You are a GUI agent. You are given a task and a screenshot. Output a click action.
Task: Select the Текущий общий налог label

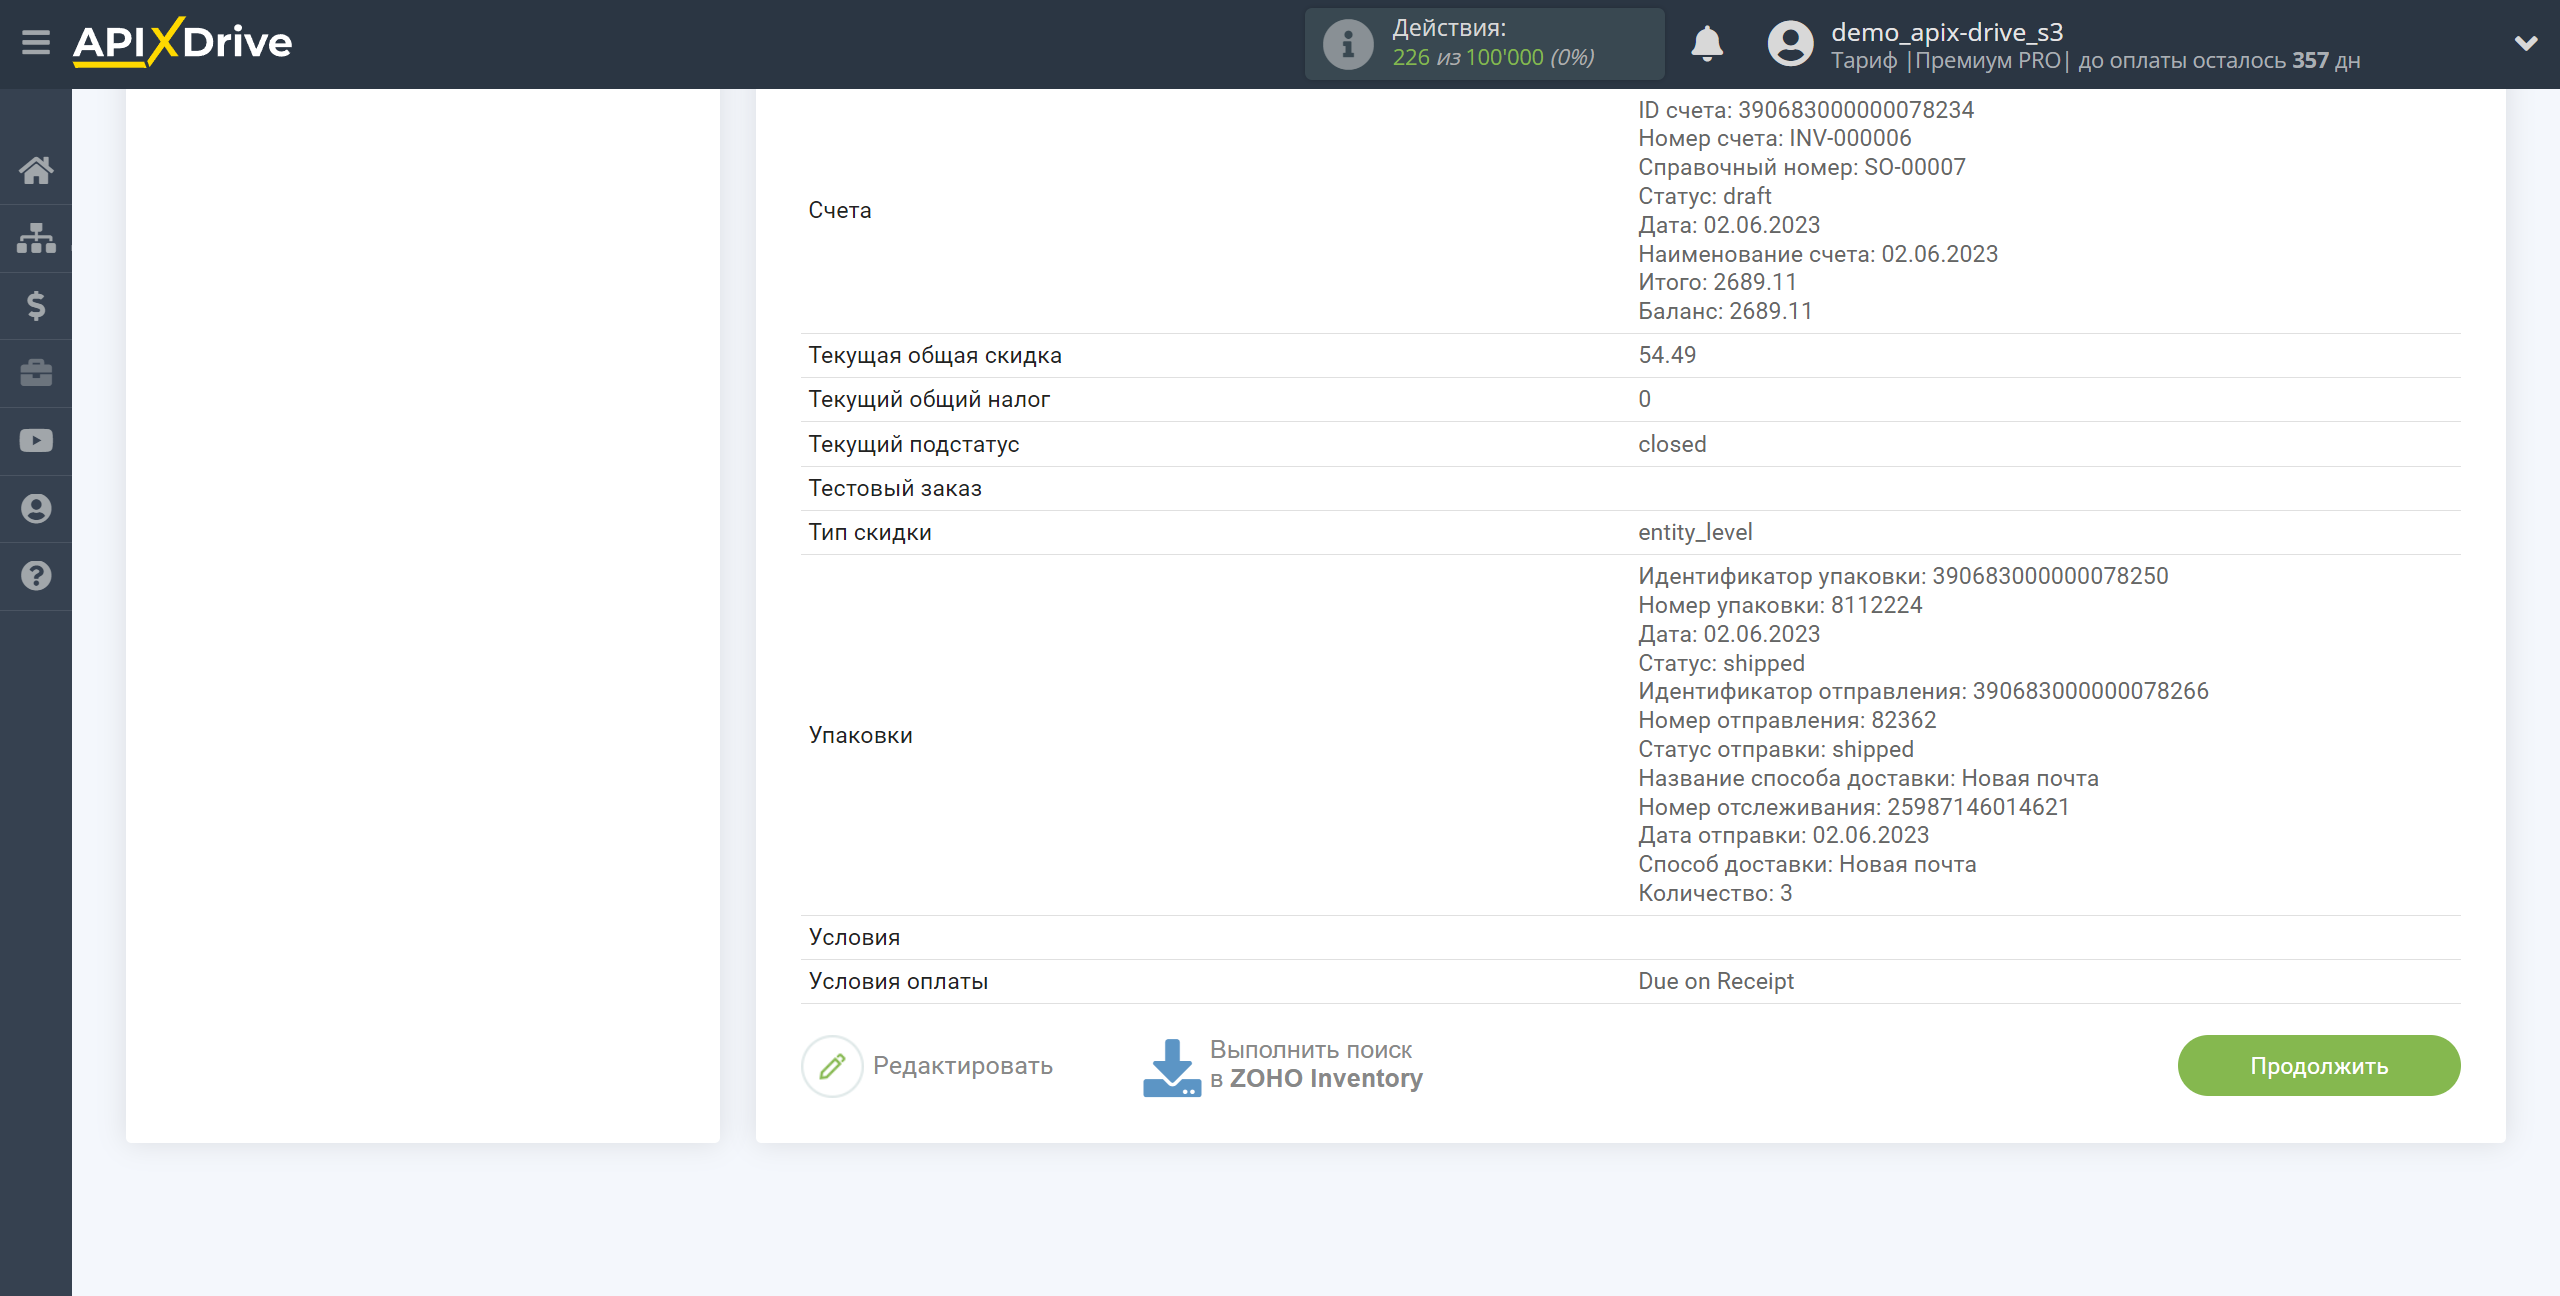point(929,399)
